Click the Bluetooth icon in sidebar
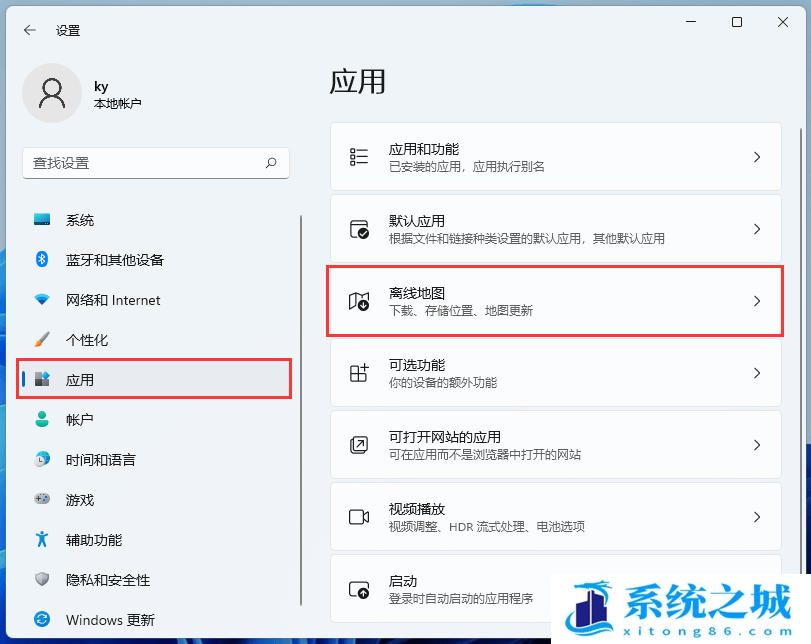Viewport: 811px width, 644px height. point(42,260)
